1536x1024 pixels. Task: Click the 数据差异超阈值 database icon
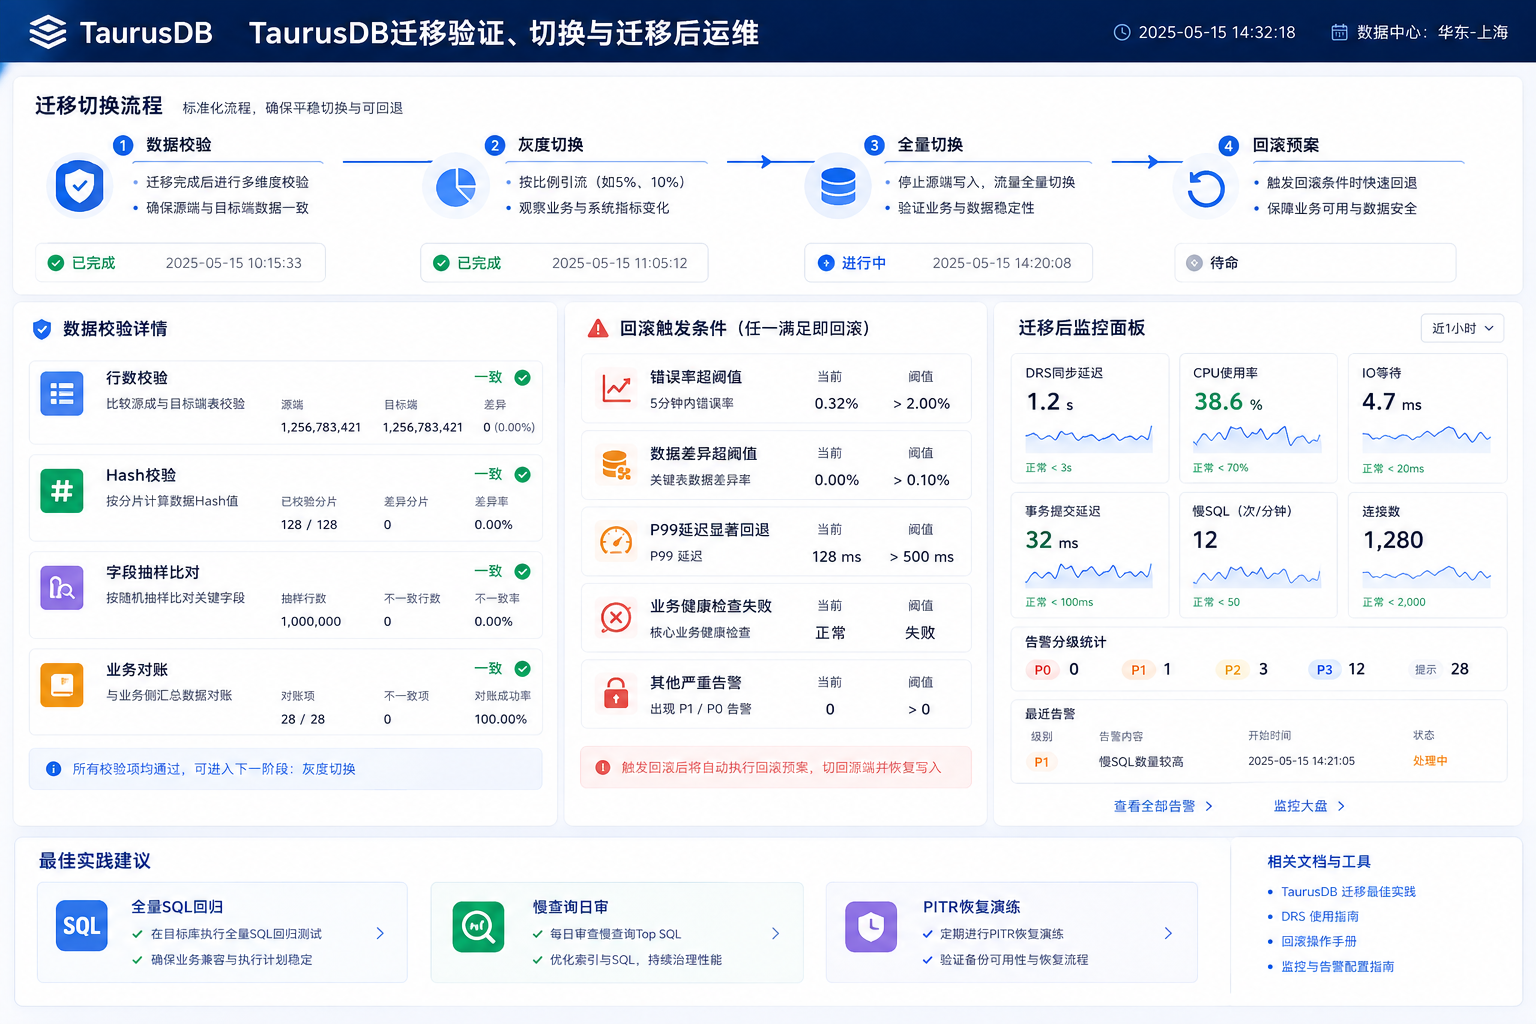tap(616, 465)
